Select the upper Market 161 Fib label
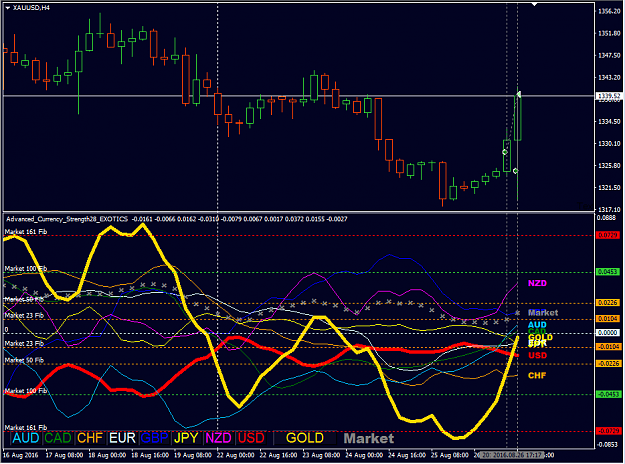This screenshot has width=625, height=464. tap(26, 232)
